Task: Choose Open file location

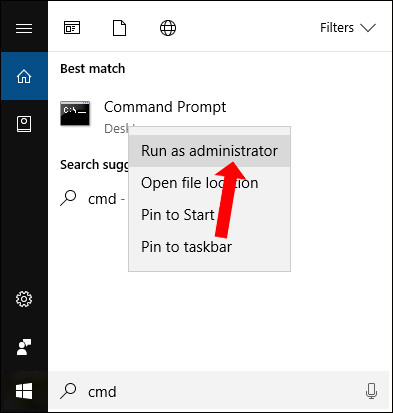Action: pos(209,183)
